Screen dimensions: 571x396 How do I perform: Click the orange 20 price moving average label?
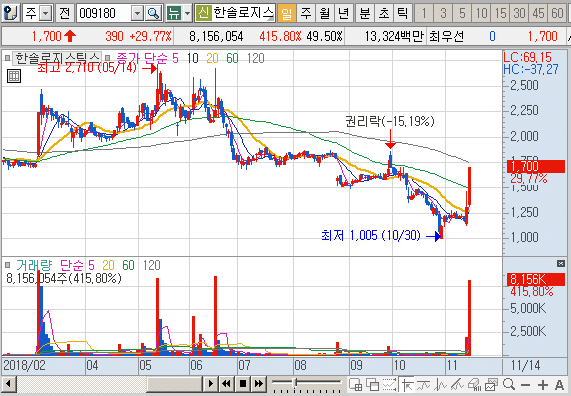pyautogui.click(x=212, y=58)
